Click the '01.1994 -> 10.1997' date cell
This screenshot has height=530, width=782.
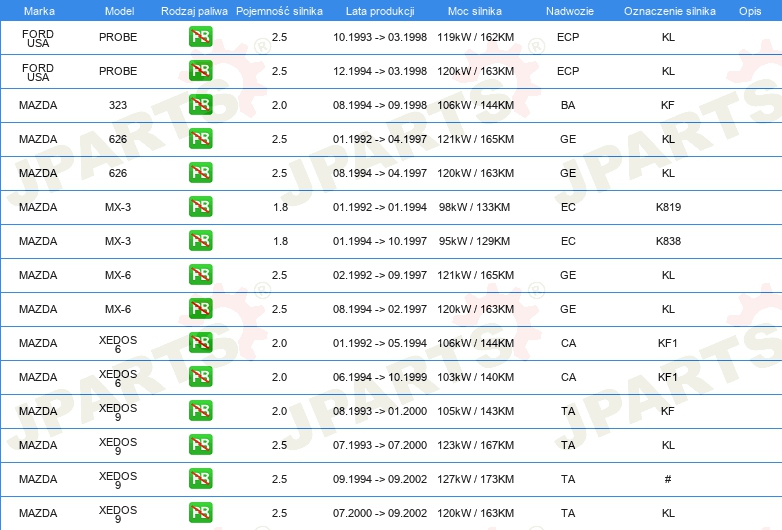pyautogui.click(x=380, y=241)
